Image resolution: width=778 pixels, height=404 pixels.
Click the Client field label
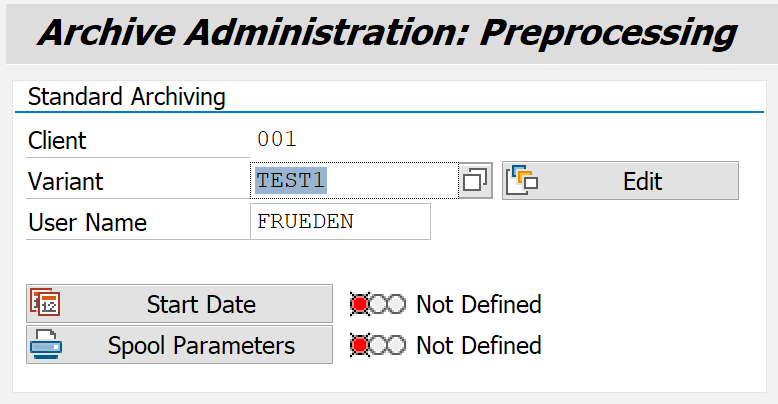tap(57, 141)
